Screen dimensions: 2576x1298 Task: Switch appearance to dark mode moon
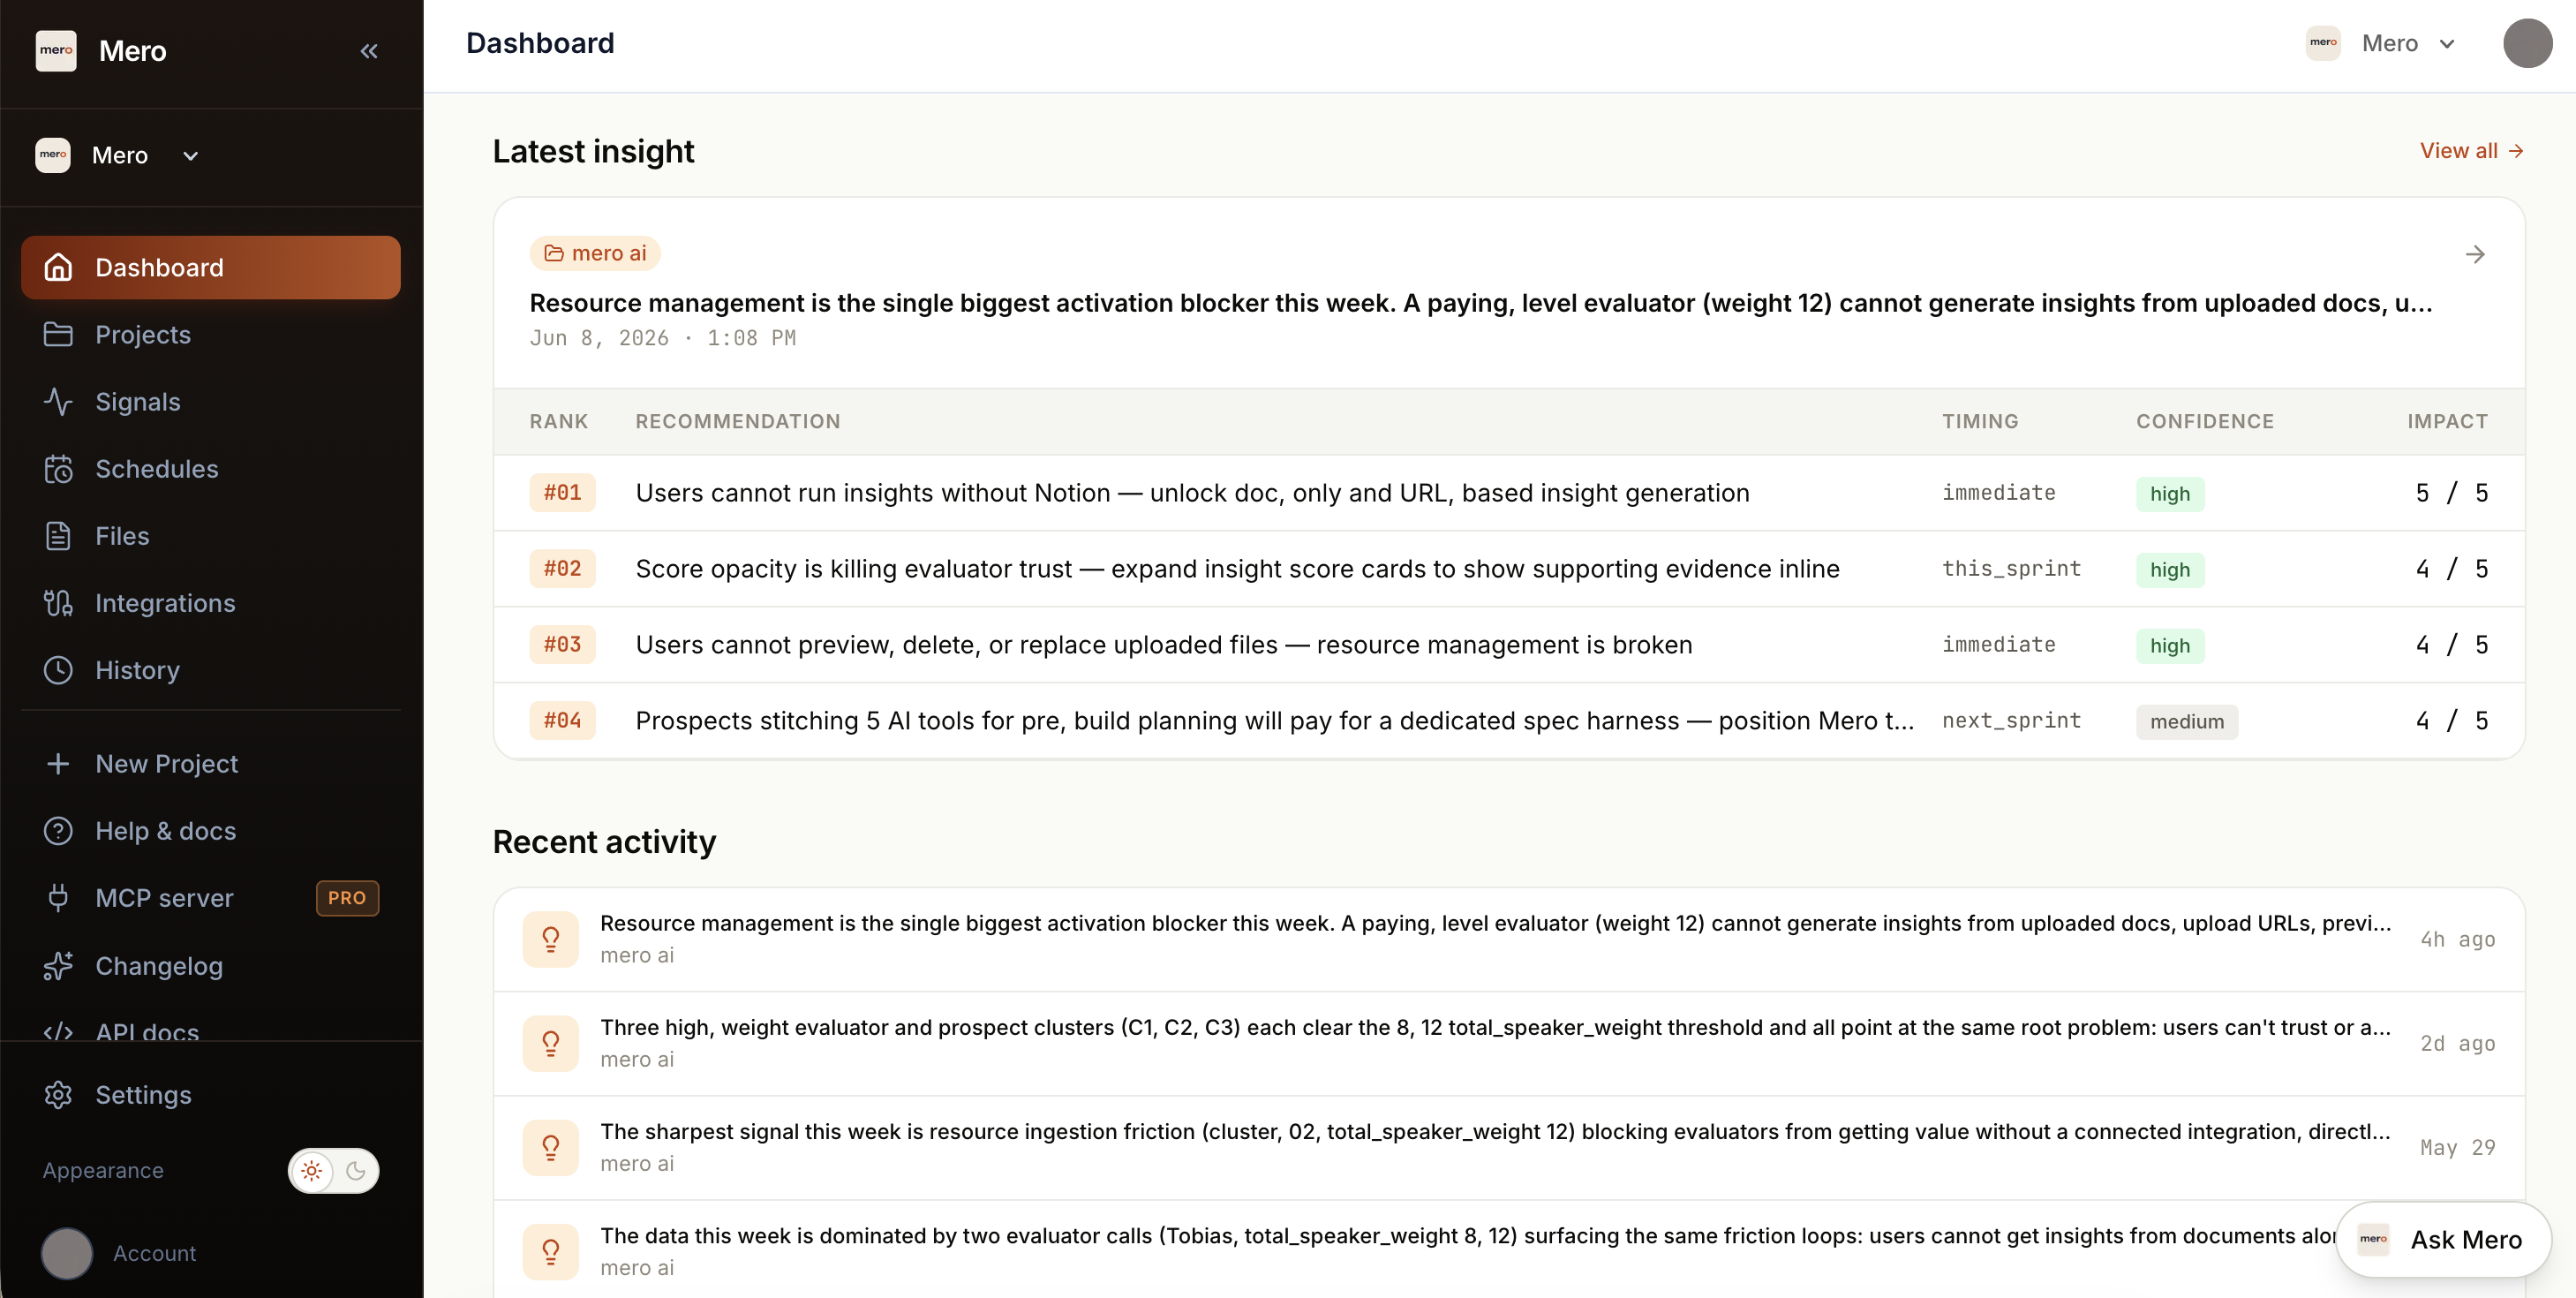coord(356,1171)
